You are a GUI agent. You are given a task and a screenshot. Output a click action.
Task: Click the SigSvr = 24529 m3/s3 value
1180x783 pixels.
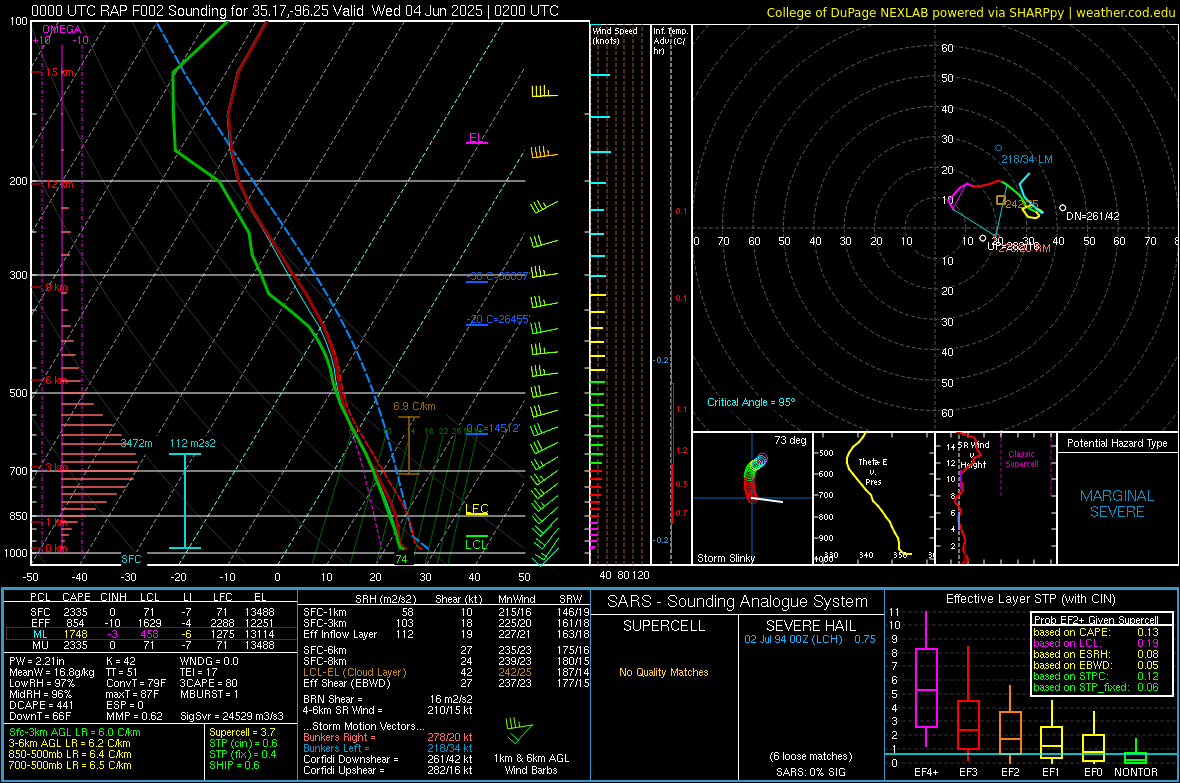pos(232,716)
